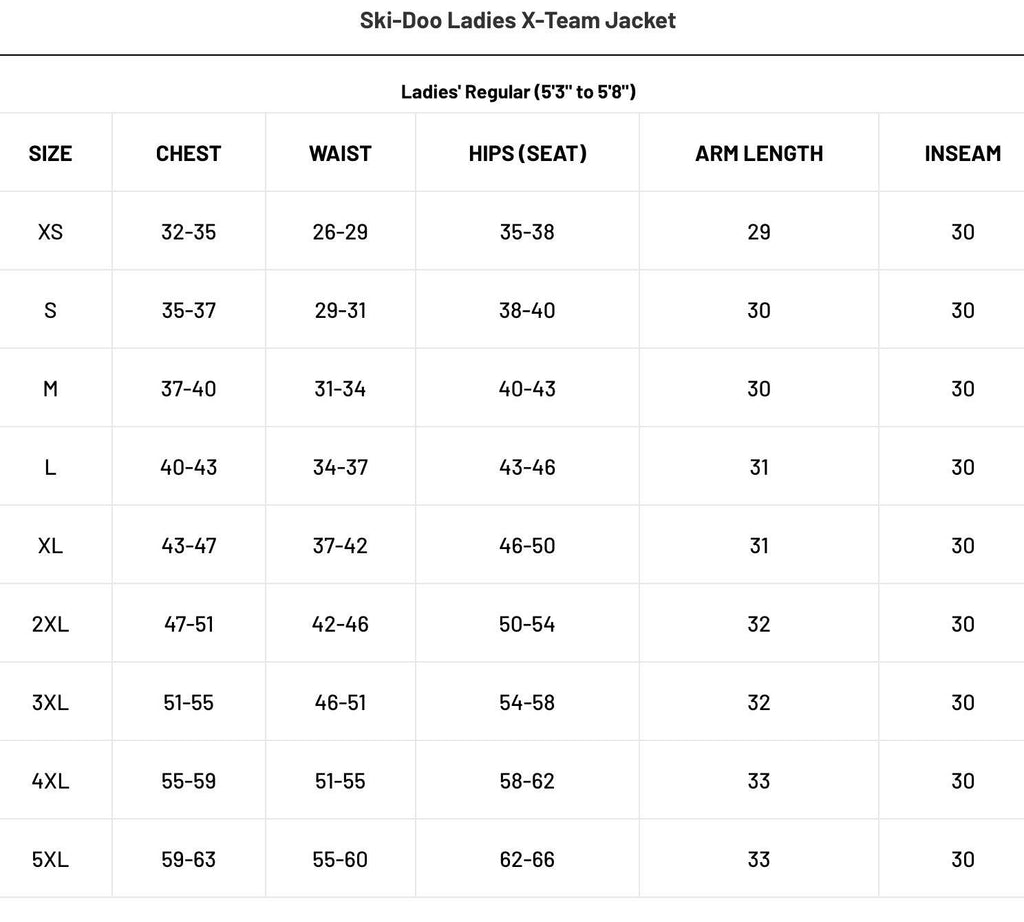Click the HIPS (SEAT) column header
This screenshot has width=1024, height=922.
pos(527,153)
